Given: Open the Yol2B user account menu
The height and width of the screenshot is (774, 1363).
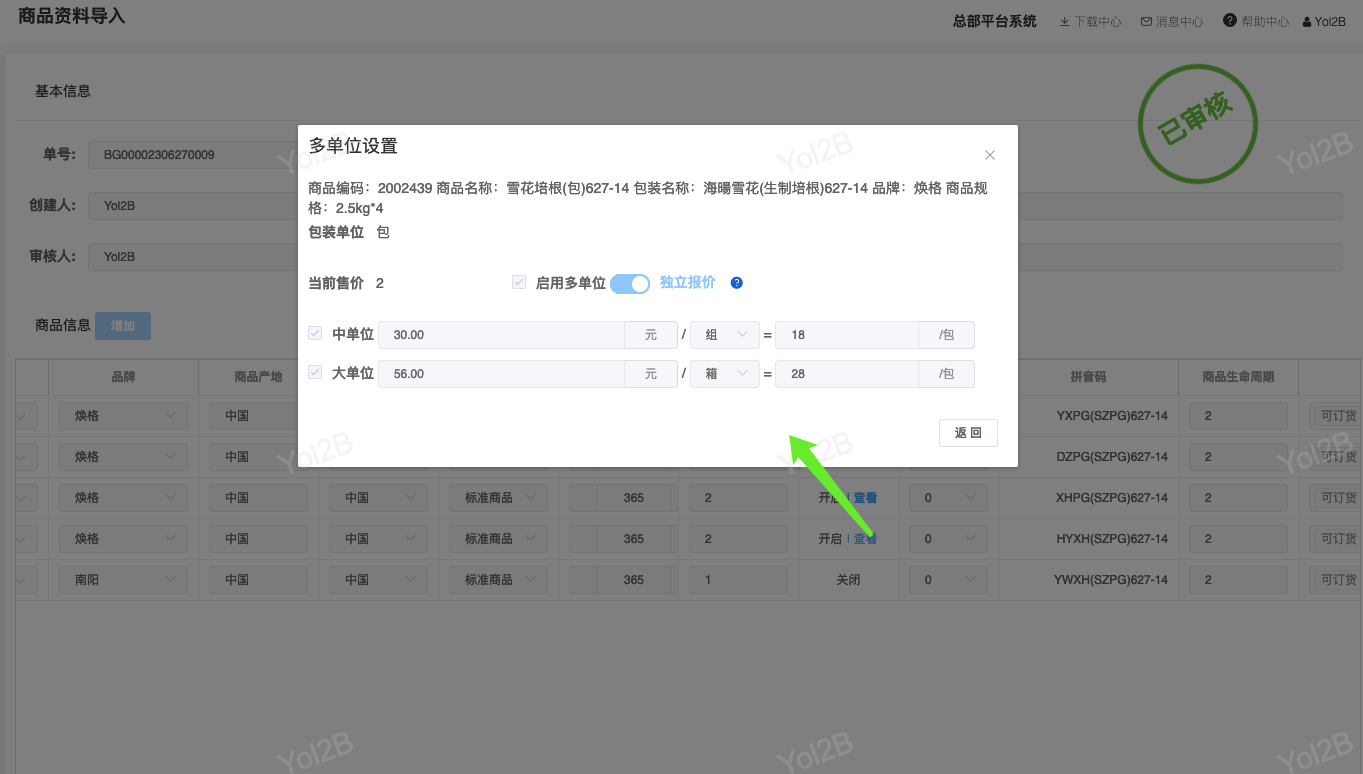Looking at the screenshot, I should (1324, 21).
